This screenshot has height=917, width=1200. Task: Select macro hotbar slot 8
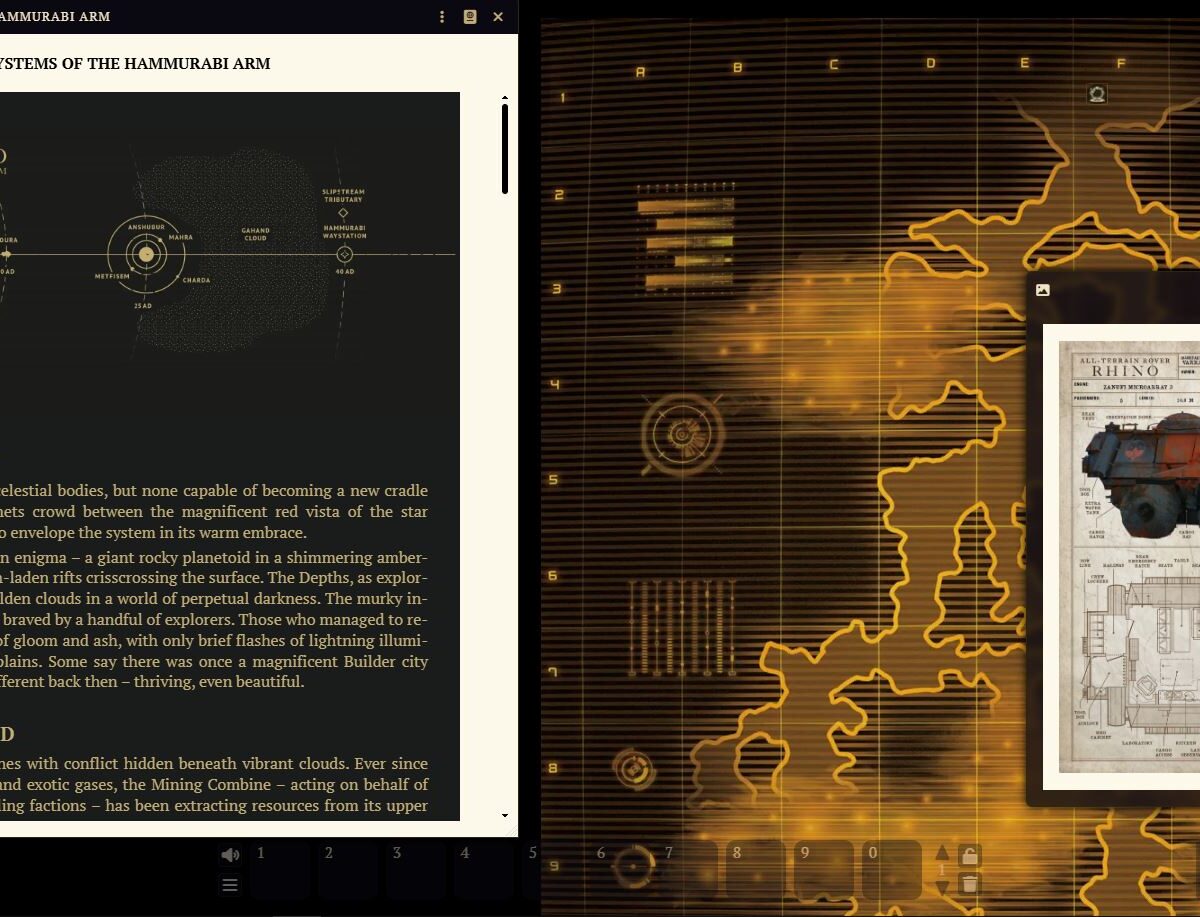(756, 870)
